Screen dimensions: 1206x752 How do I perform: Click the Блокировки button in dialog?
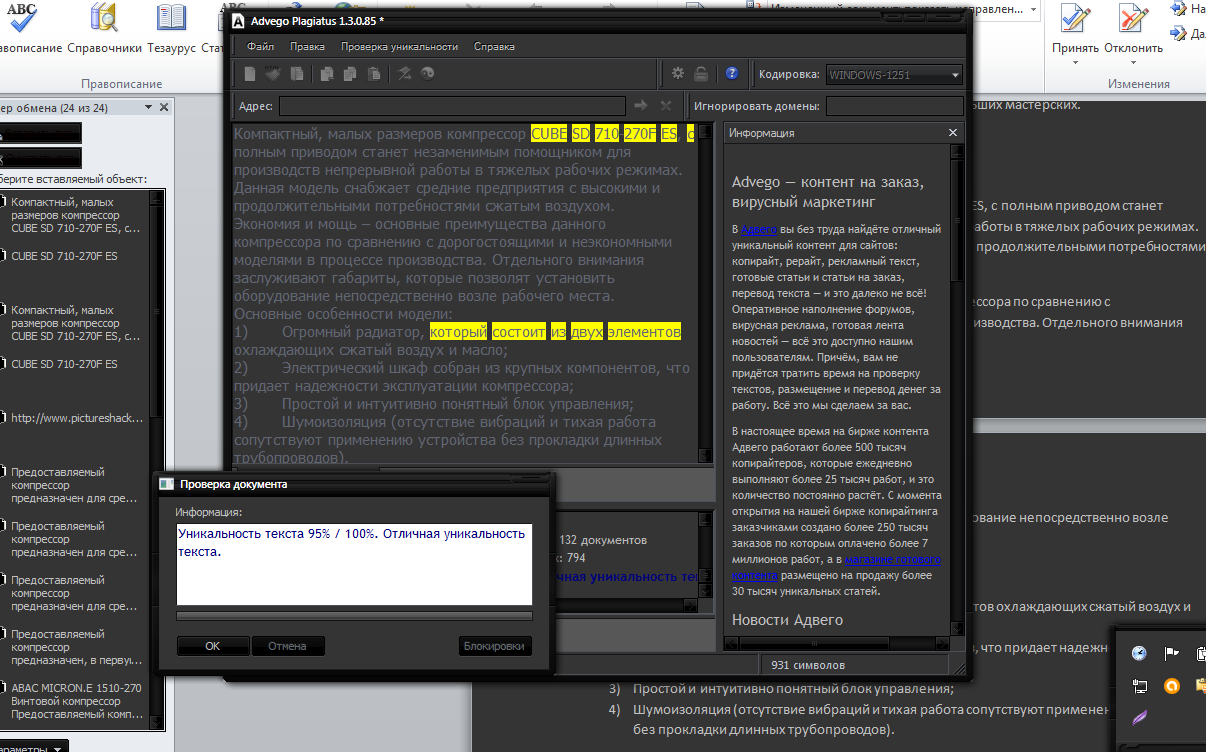[x=494, y=646]
